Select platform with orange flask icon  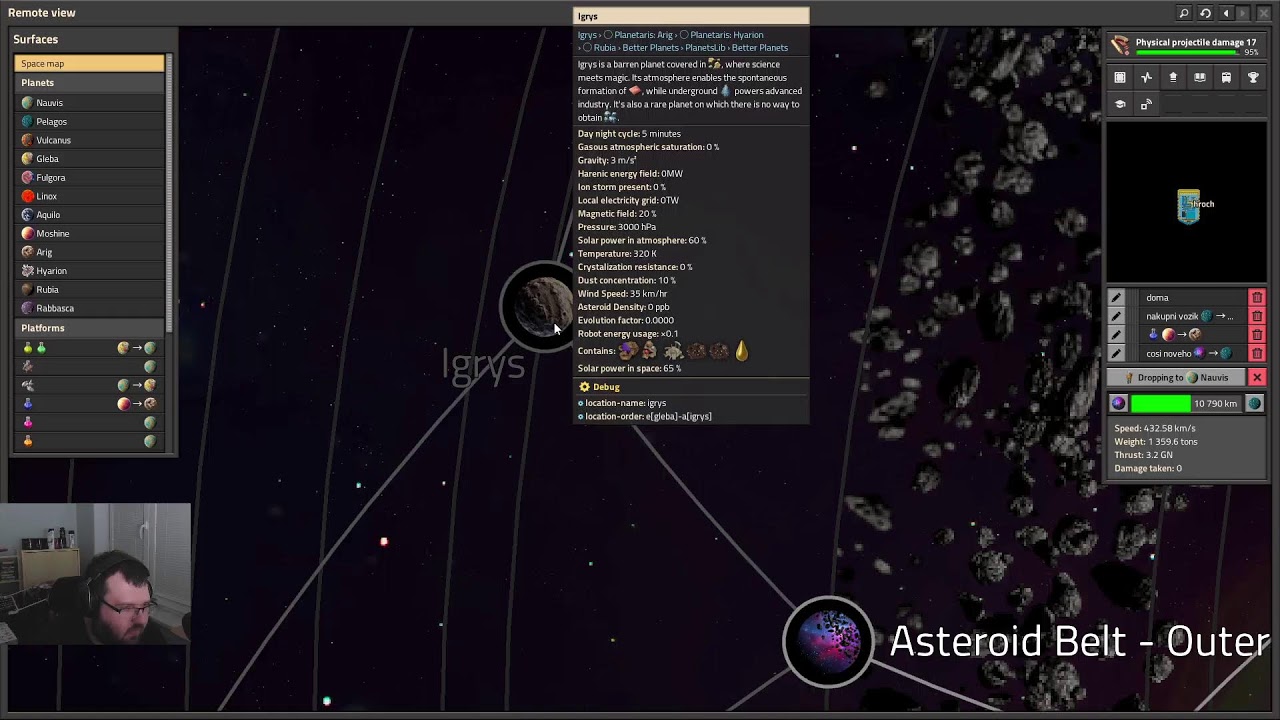point(89,441)
